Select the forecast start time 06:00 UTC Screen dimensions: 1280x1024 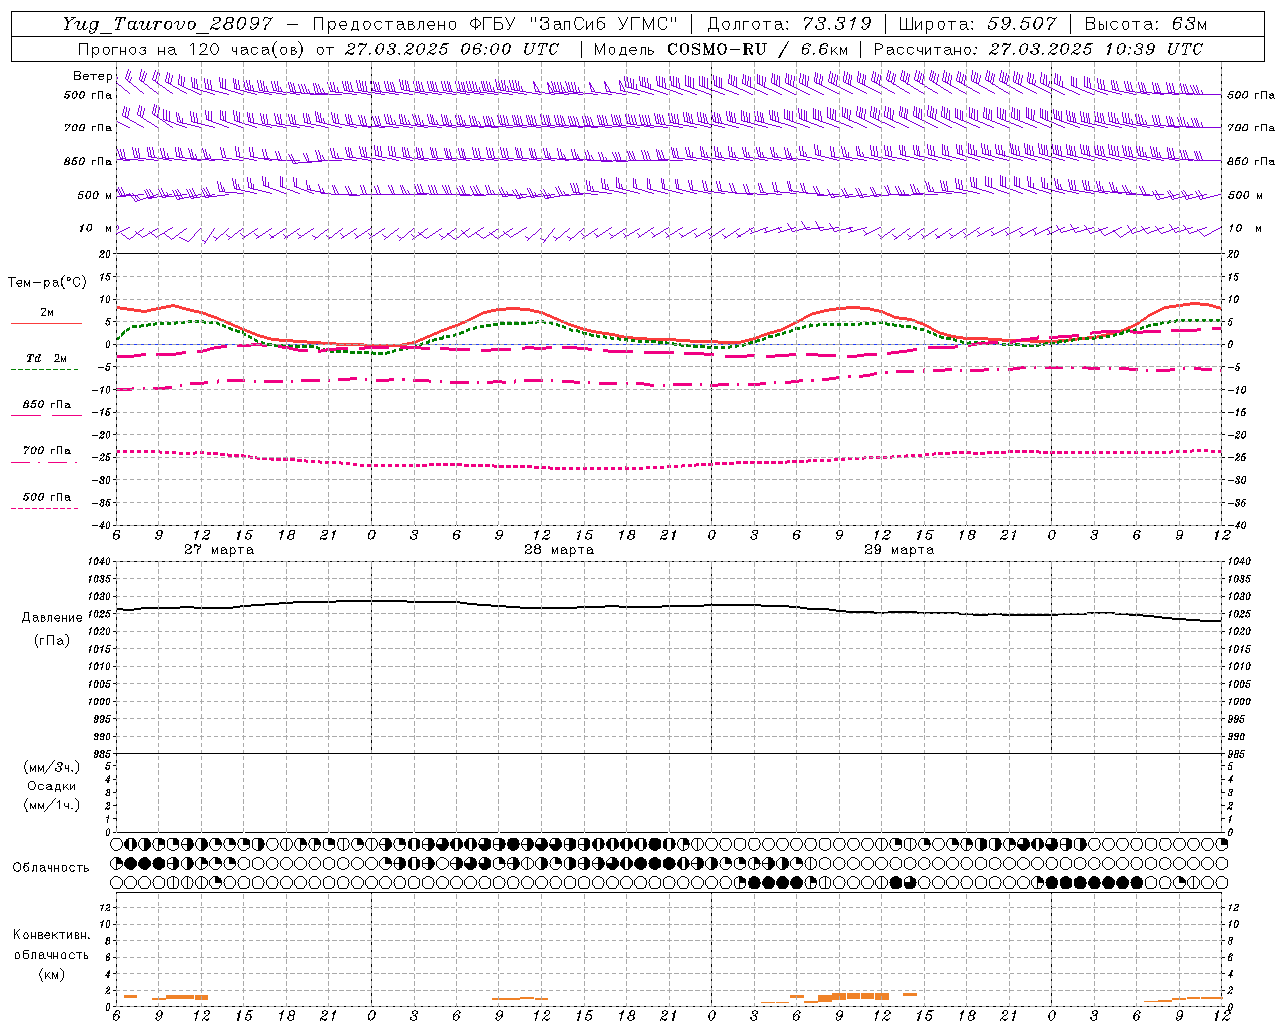coord(502,49)
